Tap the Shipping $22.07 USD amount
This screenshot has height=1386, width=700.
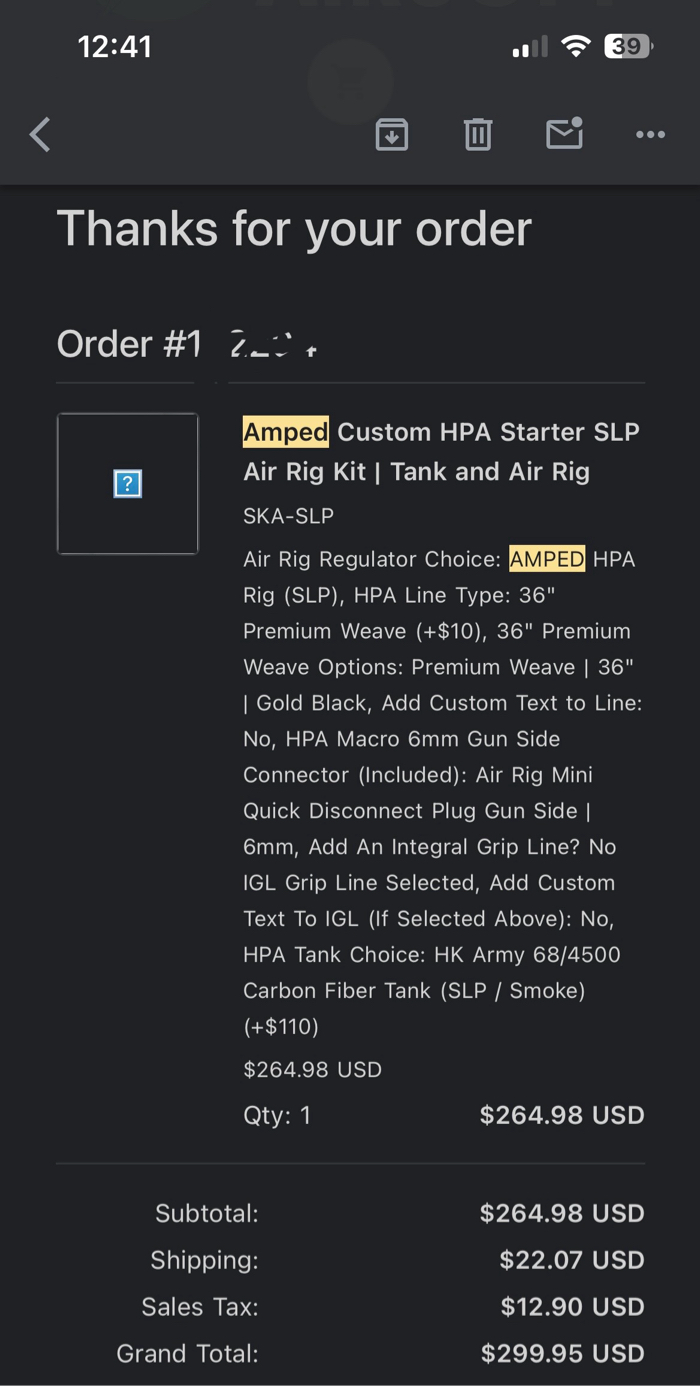[572, 1260]
